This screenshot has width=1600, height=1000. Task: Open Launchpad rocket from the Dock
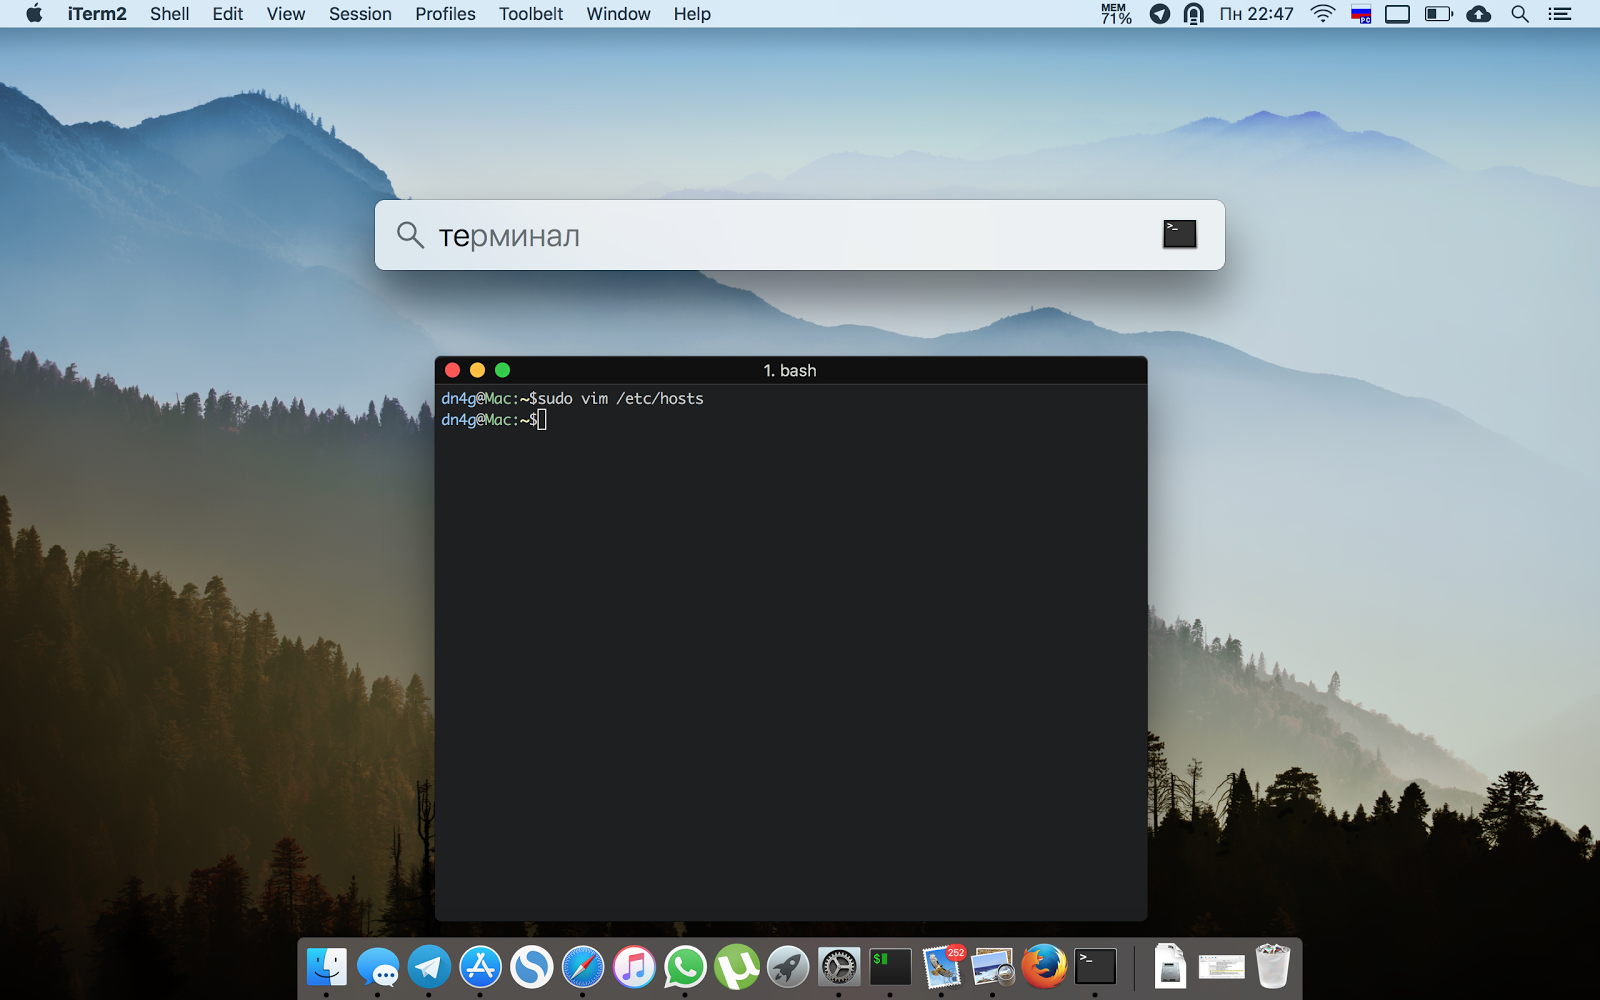788,967
